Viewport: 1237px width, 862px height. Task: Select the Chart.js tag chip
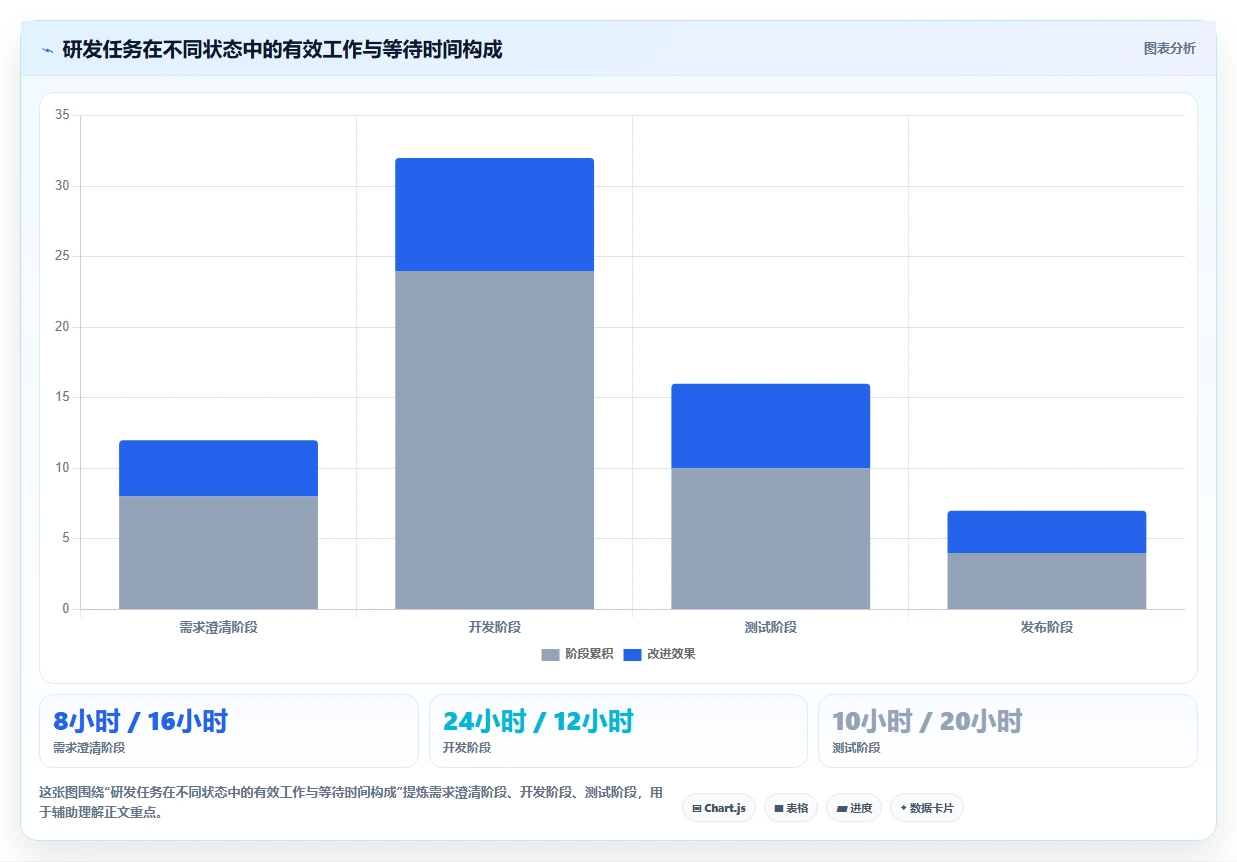719,808
